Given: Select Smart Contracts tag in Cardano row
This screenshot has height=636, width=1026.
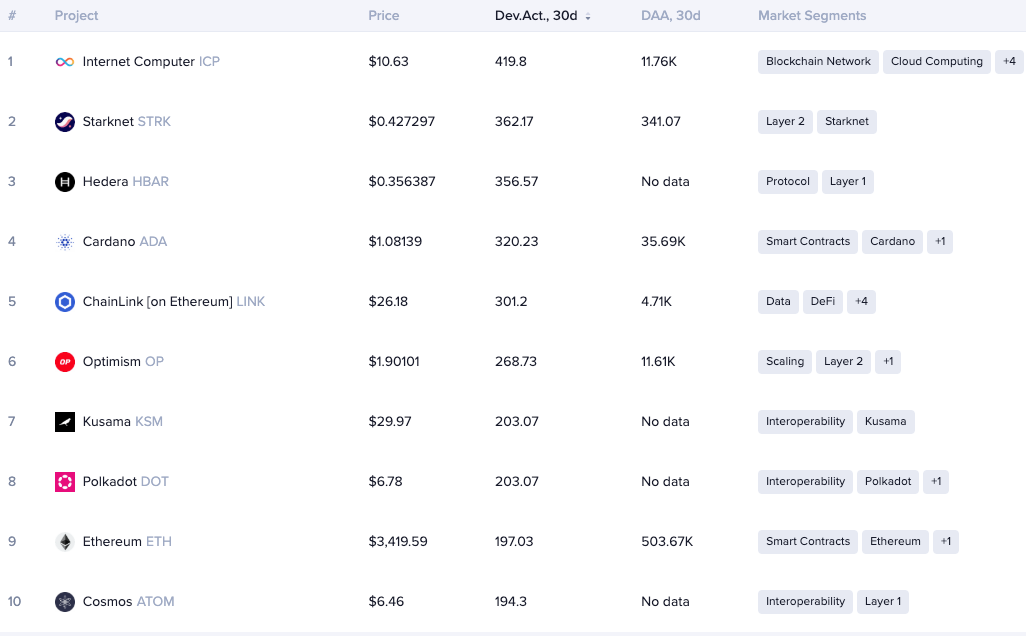Looking at the screenshot, I should tap(807, 241).
